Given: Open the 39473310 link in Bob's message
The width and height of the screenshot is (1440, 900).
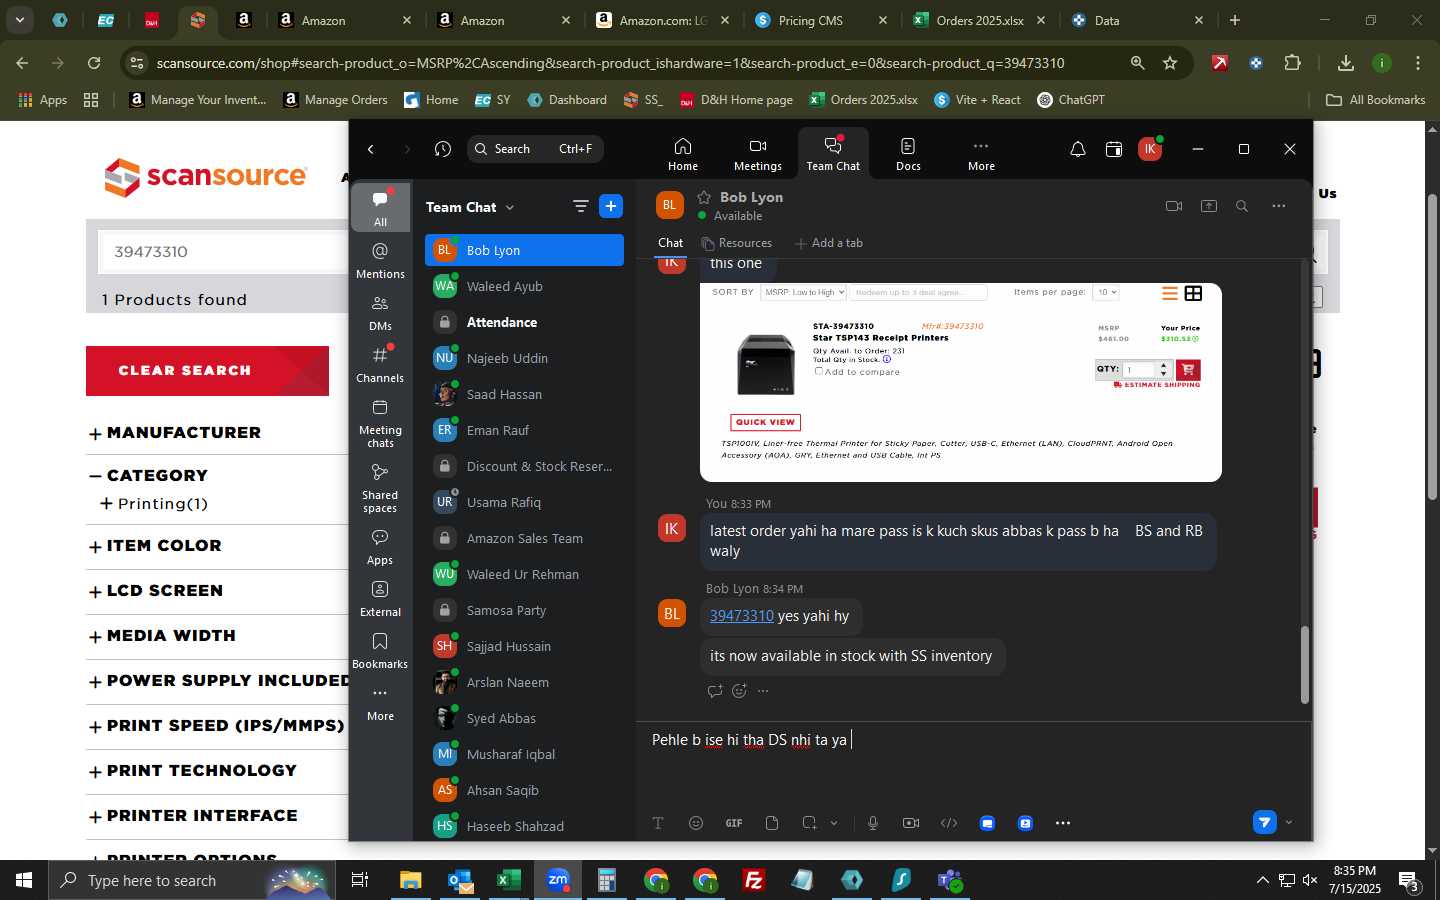Looking at the screenshot, I should (x=742, y=616).
